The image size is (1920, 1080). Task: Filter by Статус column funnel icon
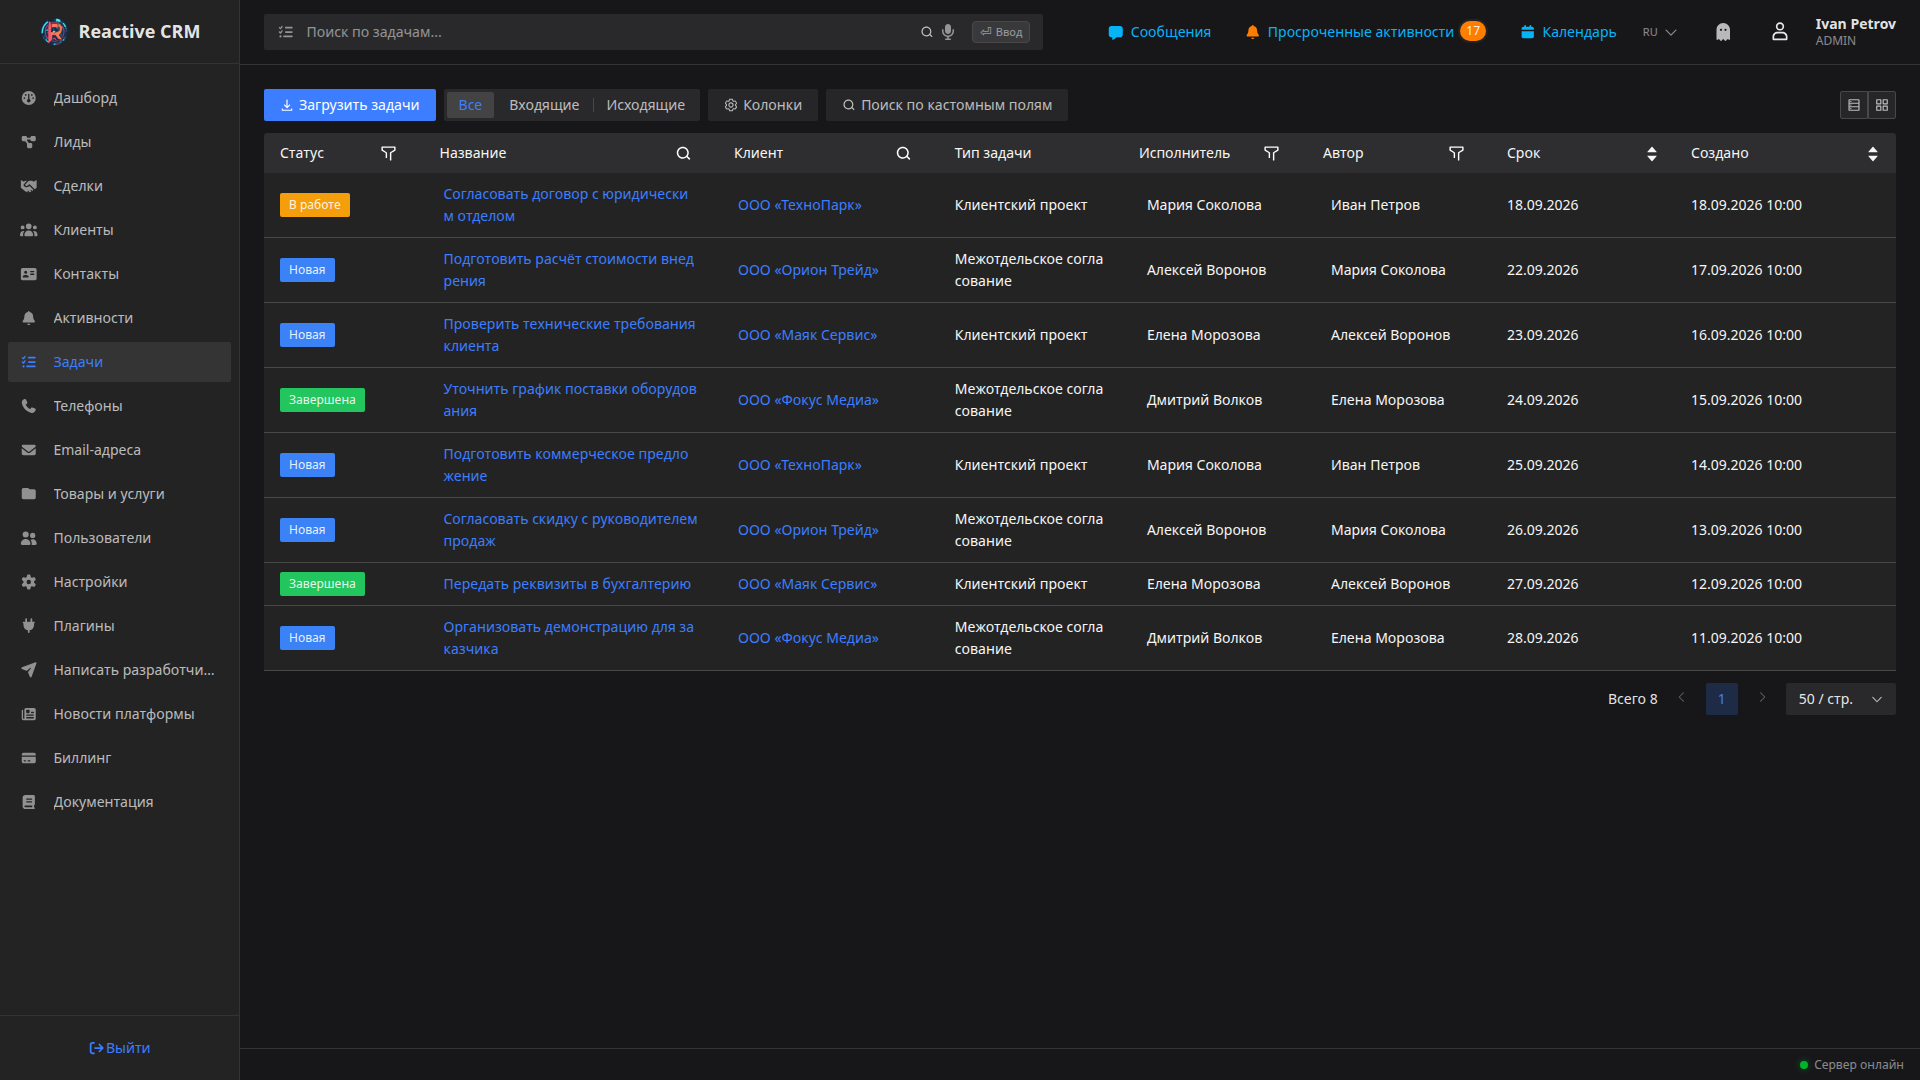click(x=388, y=153)
